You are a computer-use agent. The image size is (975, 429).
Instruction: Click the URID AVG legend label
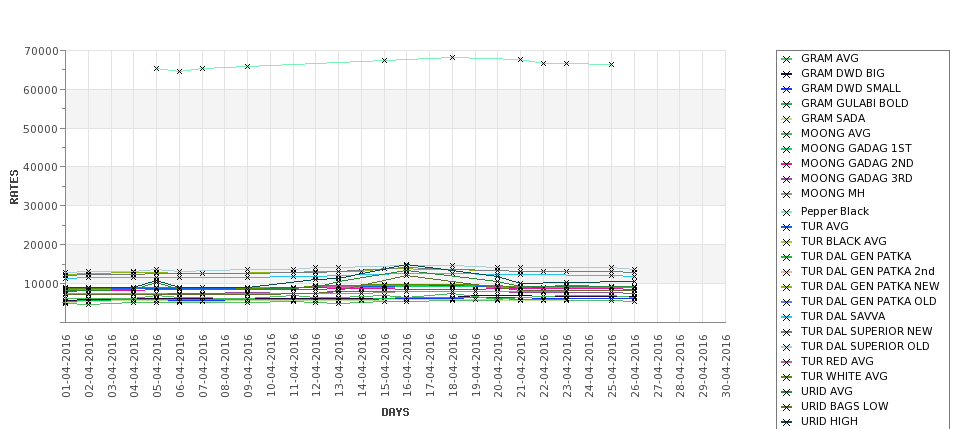826,391
